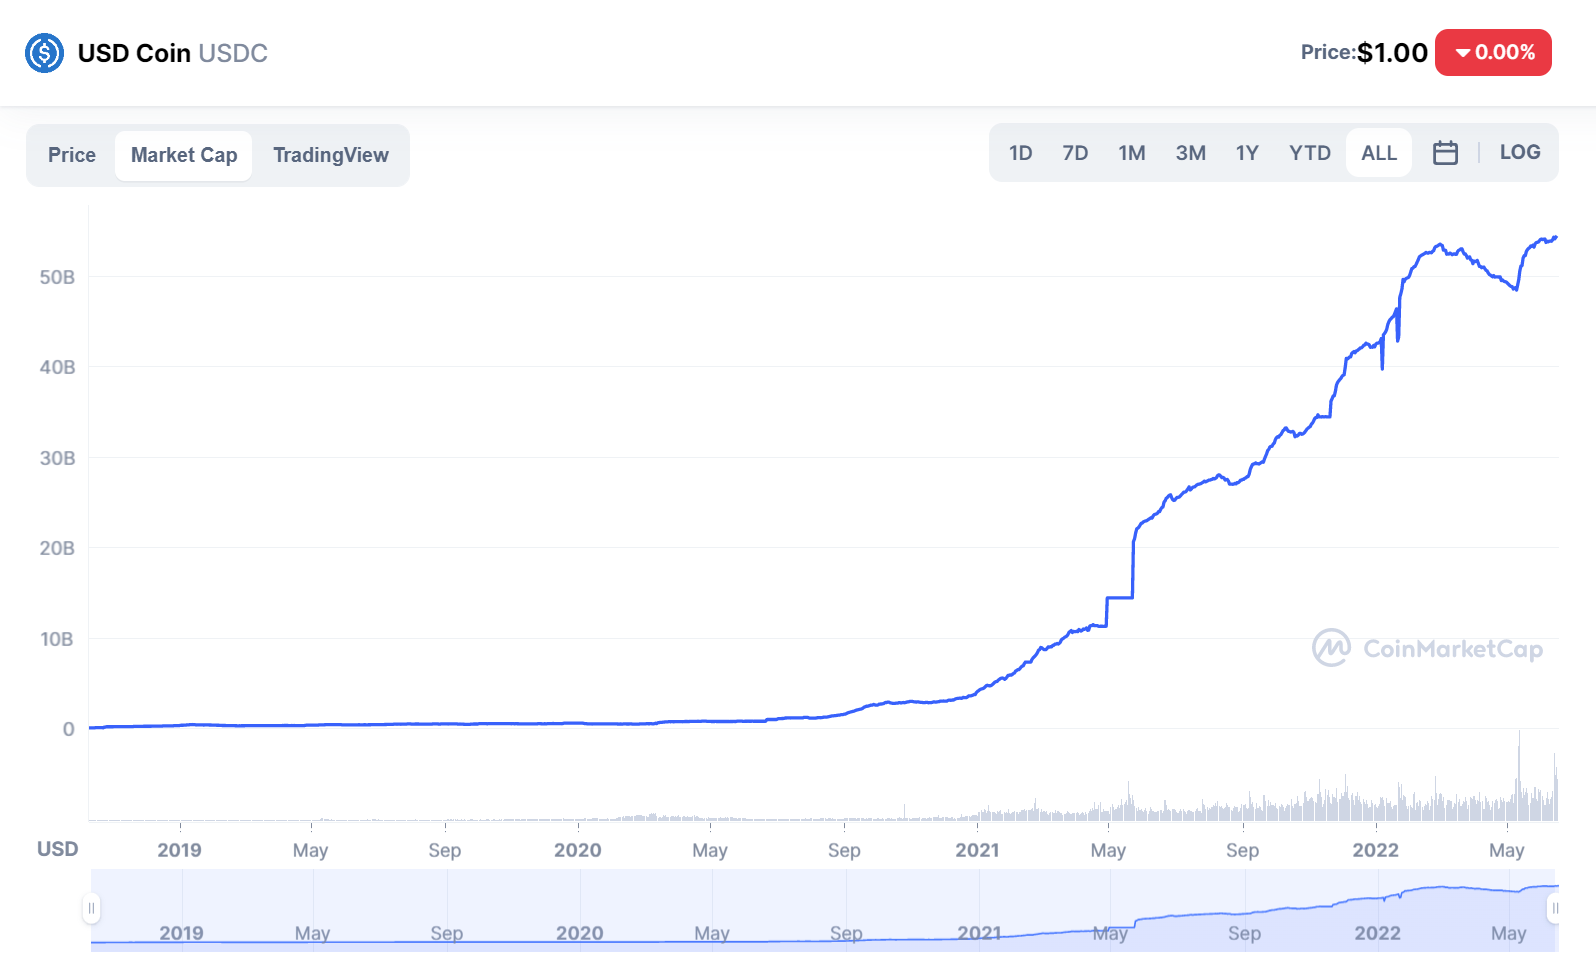Image resolution: width=1596 pixels, height=976 pixels.
Task: Toggle LOG scale on the chart
Action: (x=1520, y=152)
